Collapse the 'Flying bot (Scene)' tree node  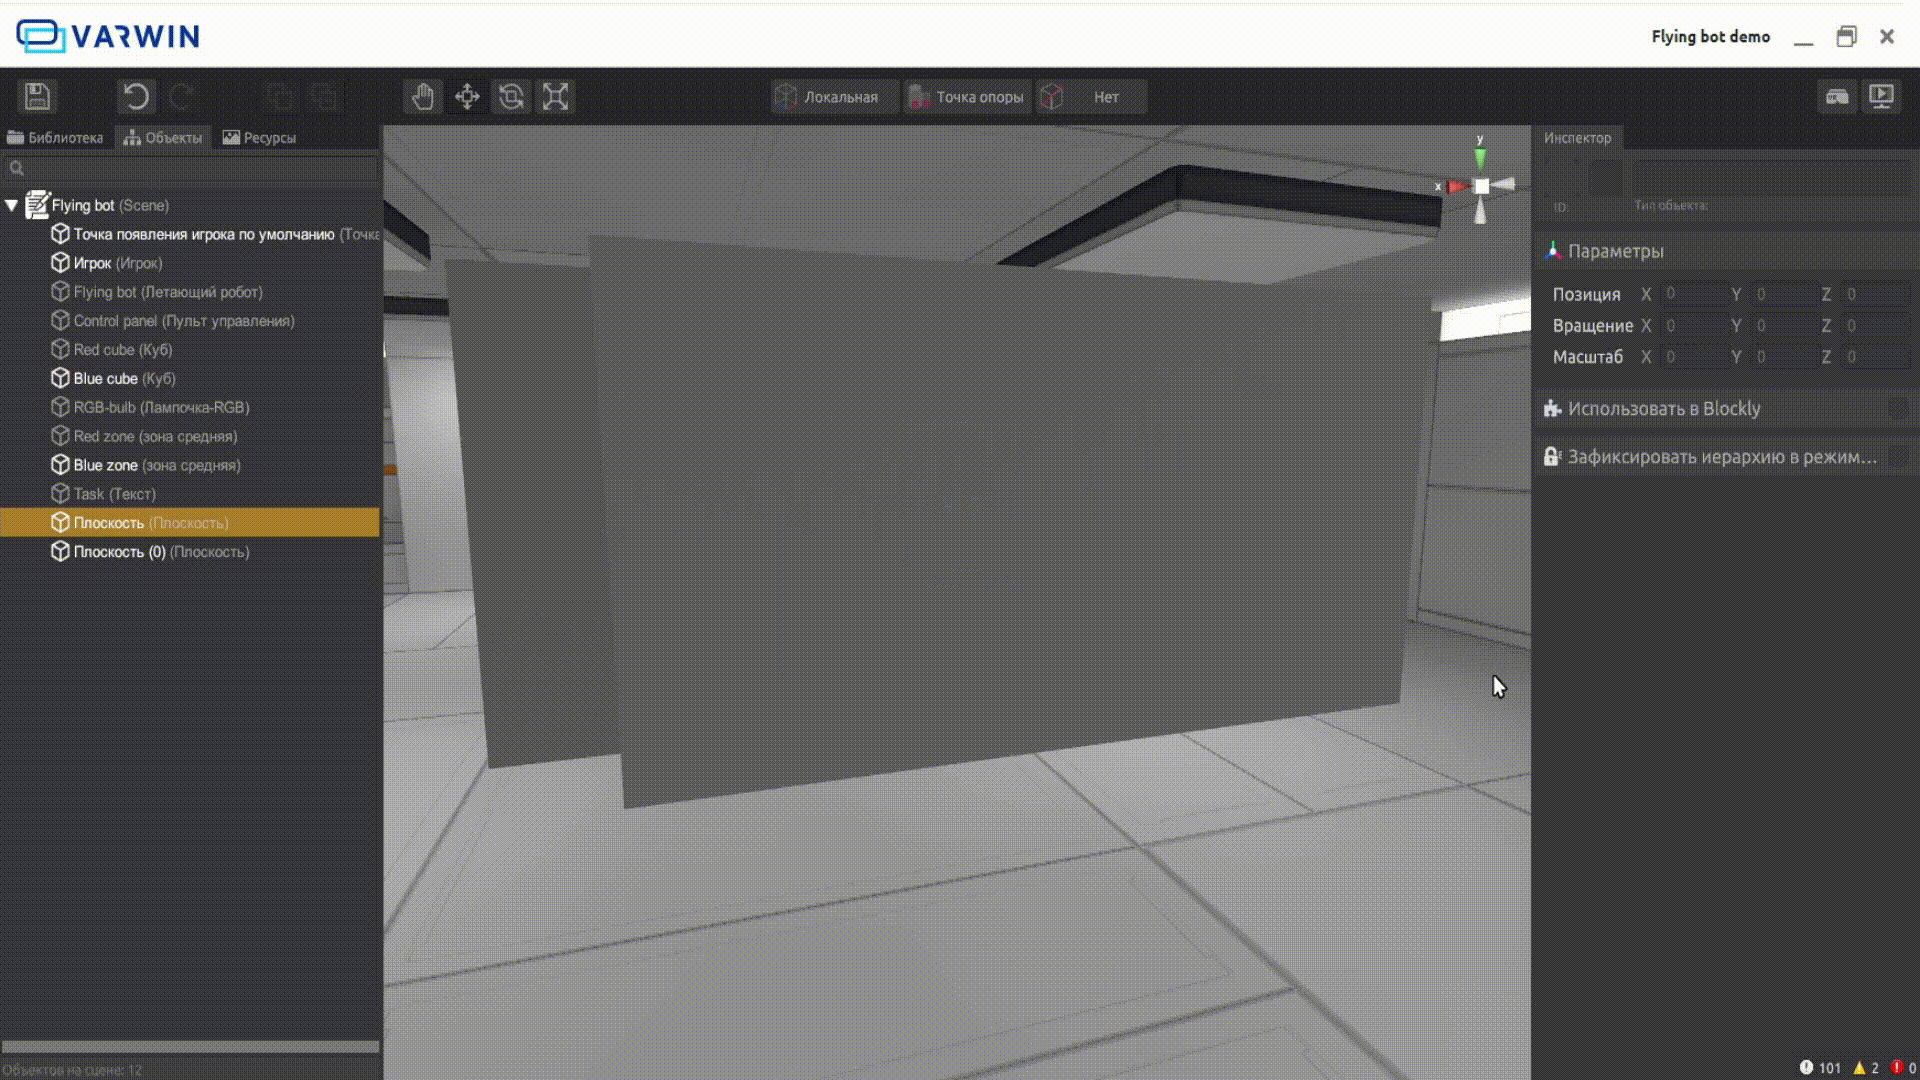pyautogui.click(x=12, y=205)
